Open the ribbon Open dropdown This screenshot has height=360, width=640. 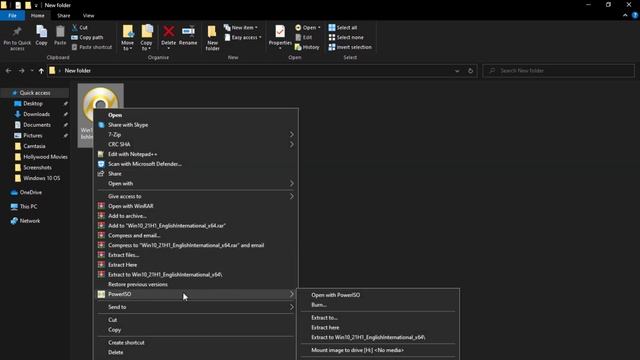coord(308,27)
